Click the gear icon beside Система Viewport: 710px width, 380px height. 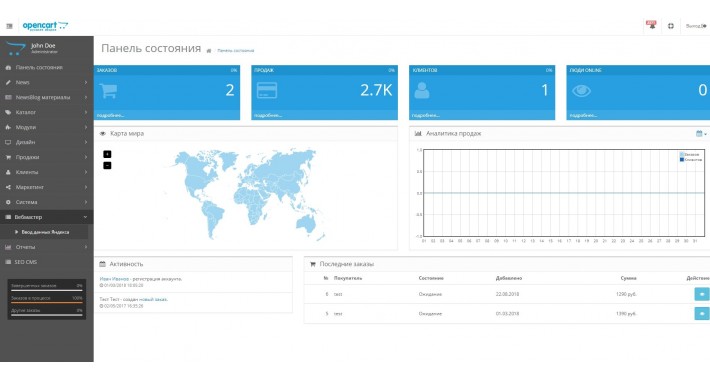(8, 202)
